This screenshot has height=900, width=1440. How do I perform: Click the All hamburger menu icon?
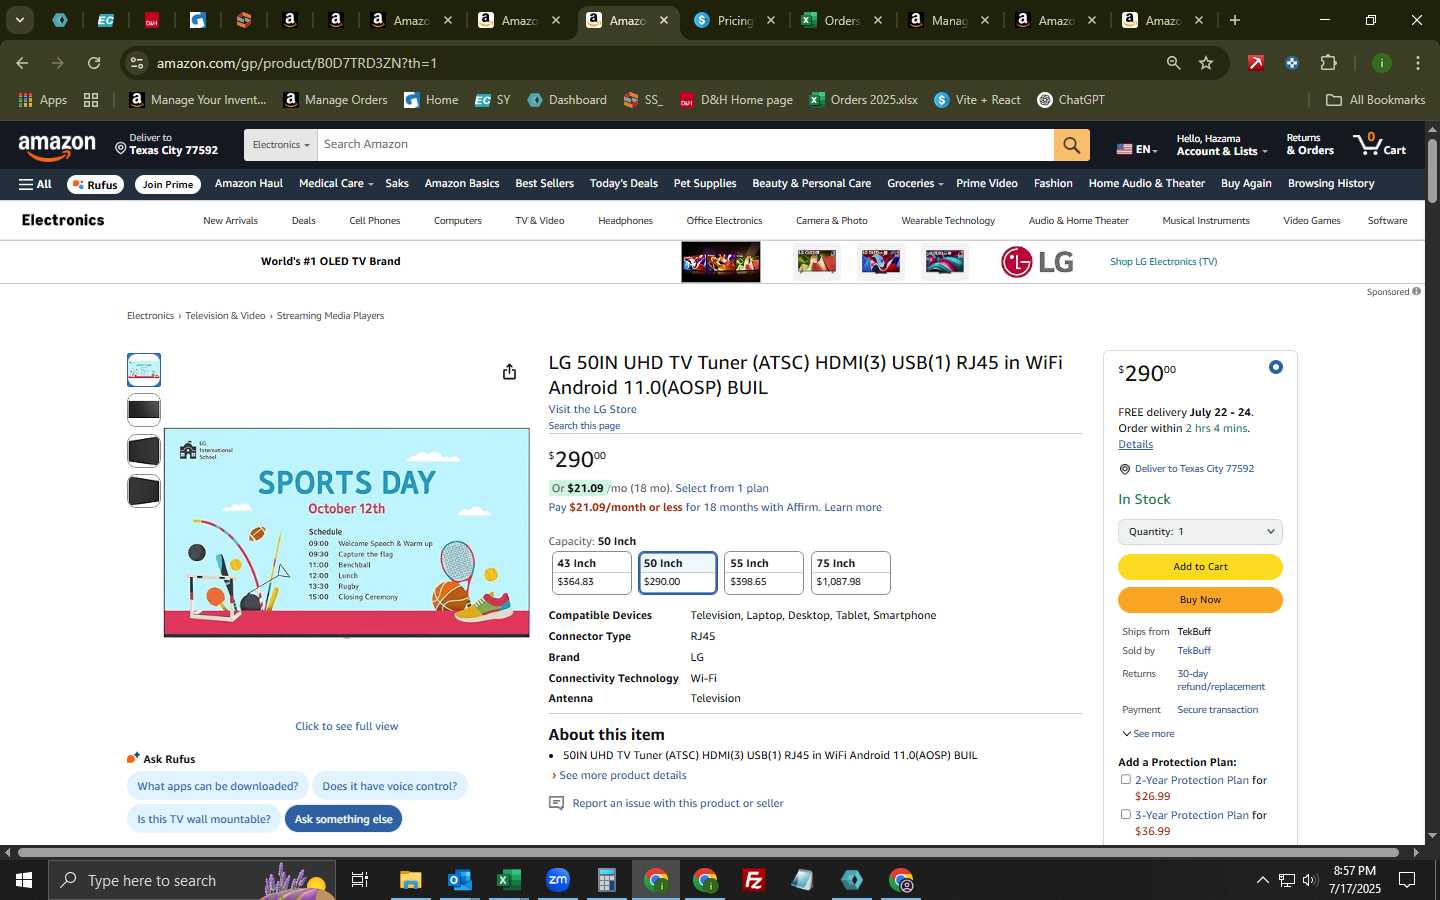click(35, 184)
